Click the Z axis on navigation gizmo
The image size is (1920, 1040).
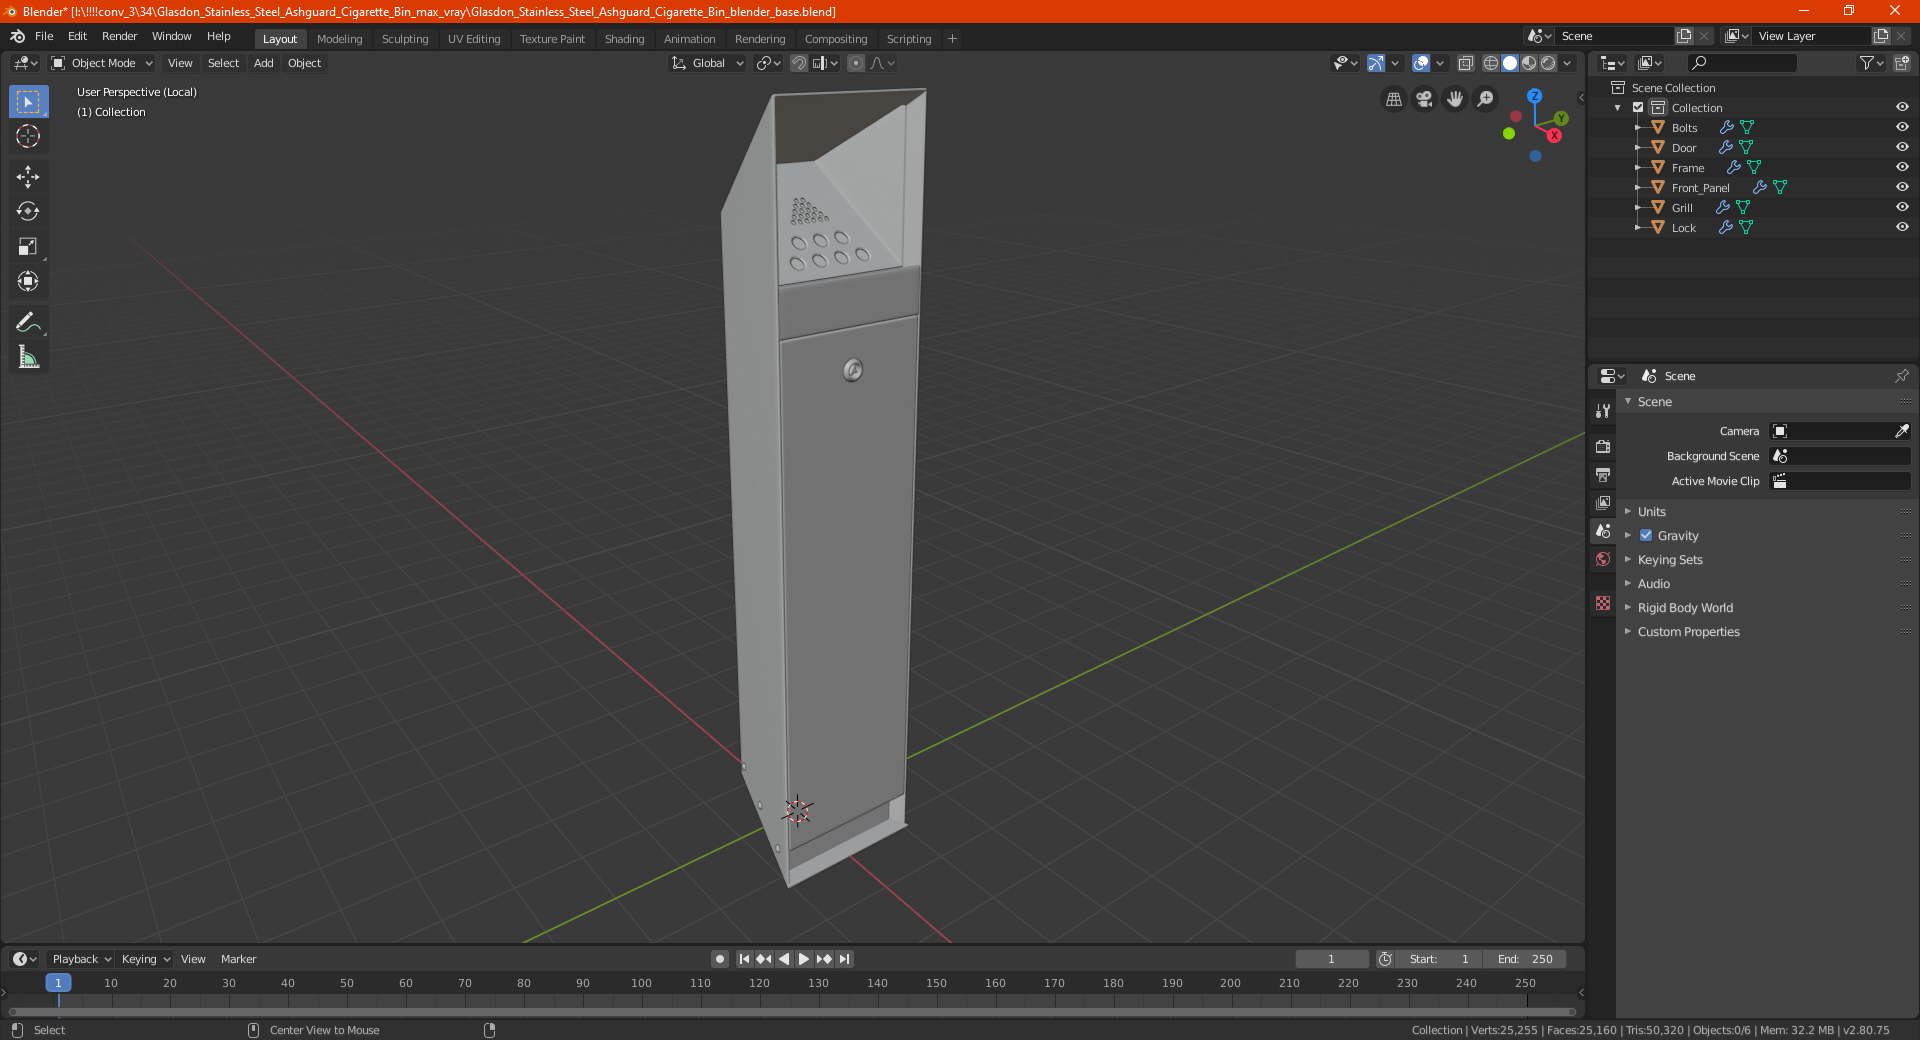tap(1534, 96)
